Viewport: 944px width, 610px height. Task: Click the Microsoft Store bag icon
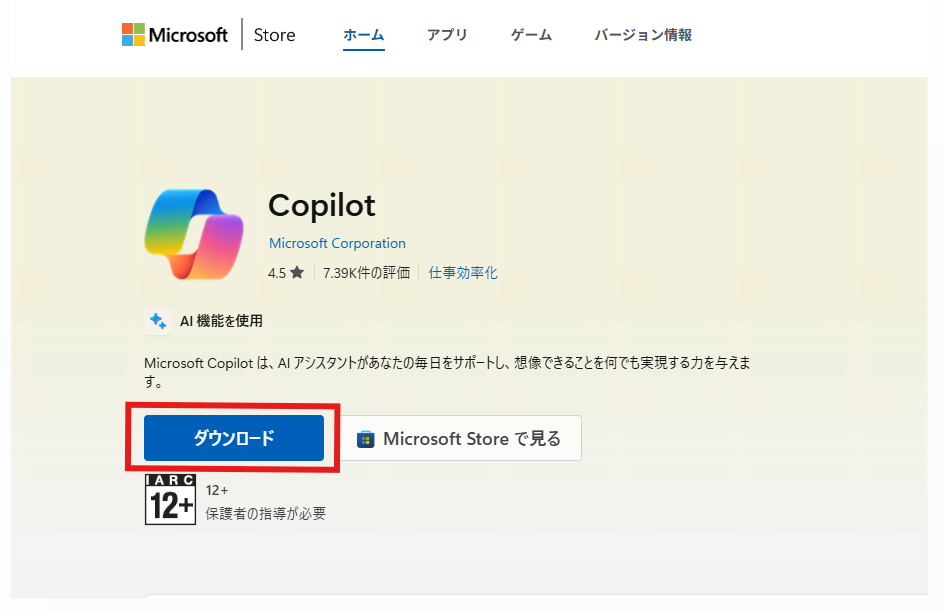click(366, 439)
